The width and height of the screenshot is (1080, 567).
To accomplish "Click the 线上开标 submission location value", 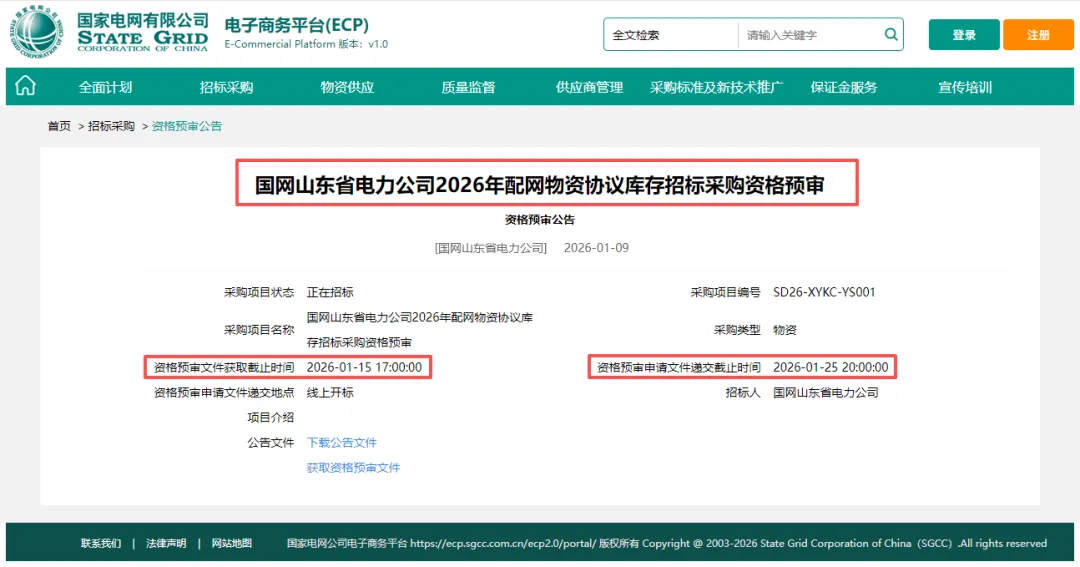I will pyautogui.click(x=330, y=393).
